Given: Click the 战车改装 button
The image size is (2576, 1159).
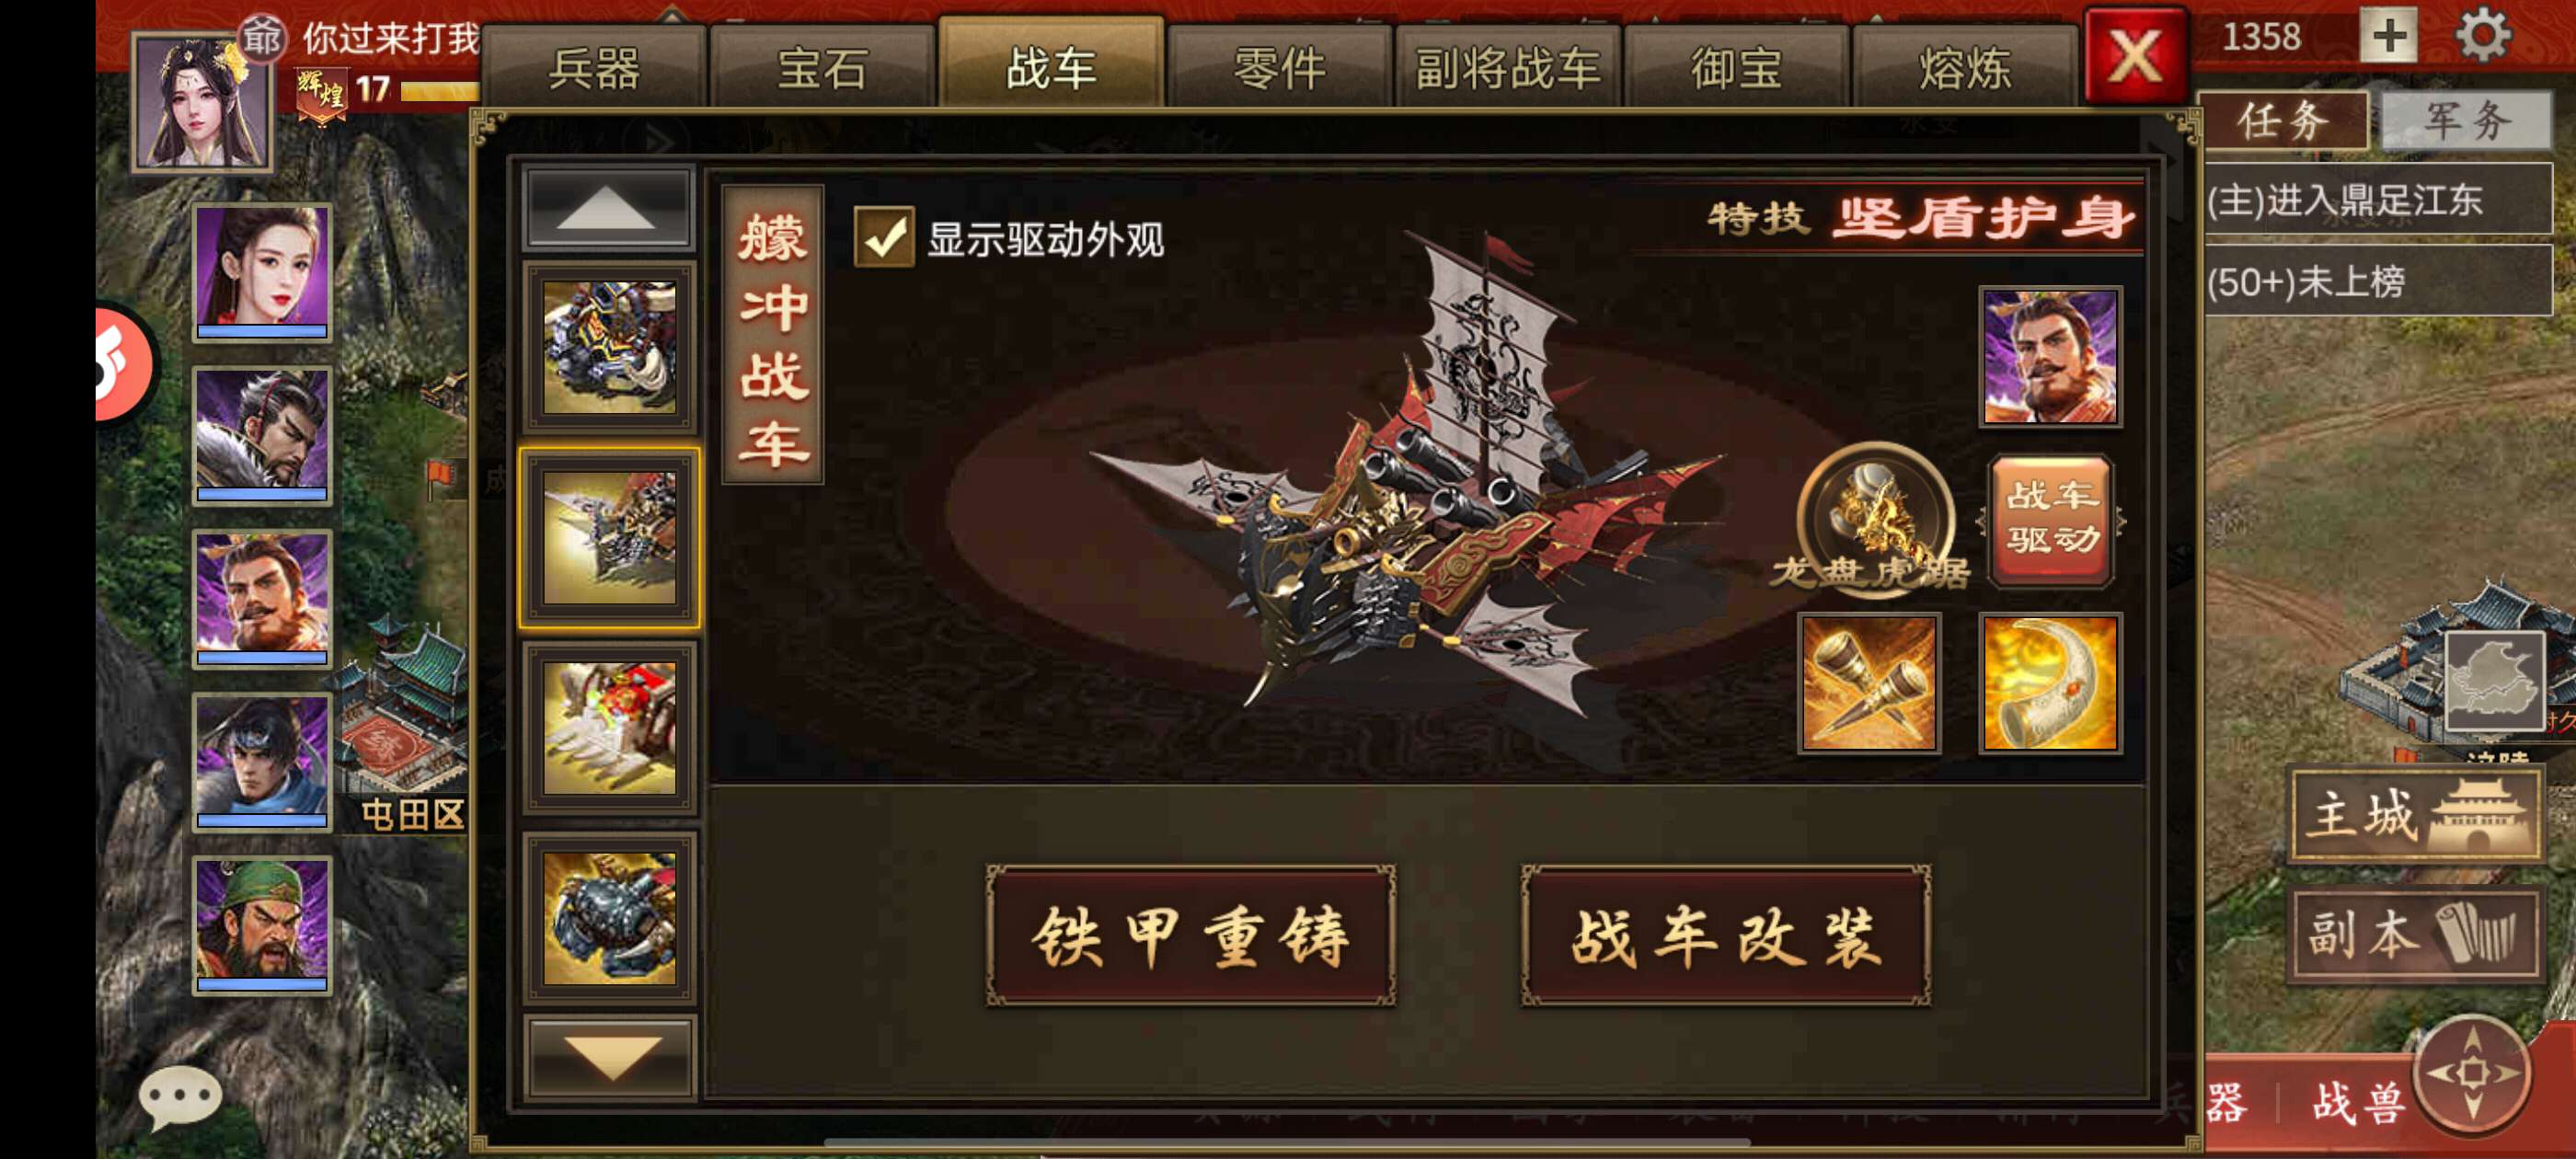Looking at the screenshot, I should click(x=1725, y=936).
